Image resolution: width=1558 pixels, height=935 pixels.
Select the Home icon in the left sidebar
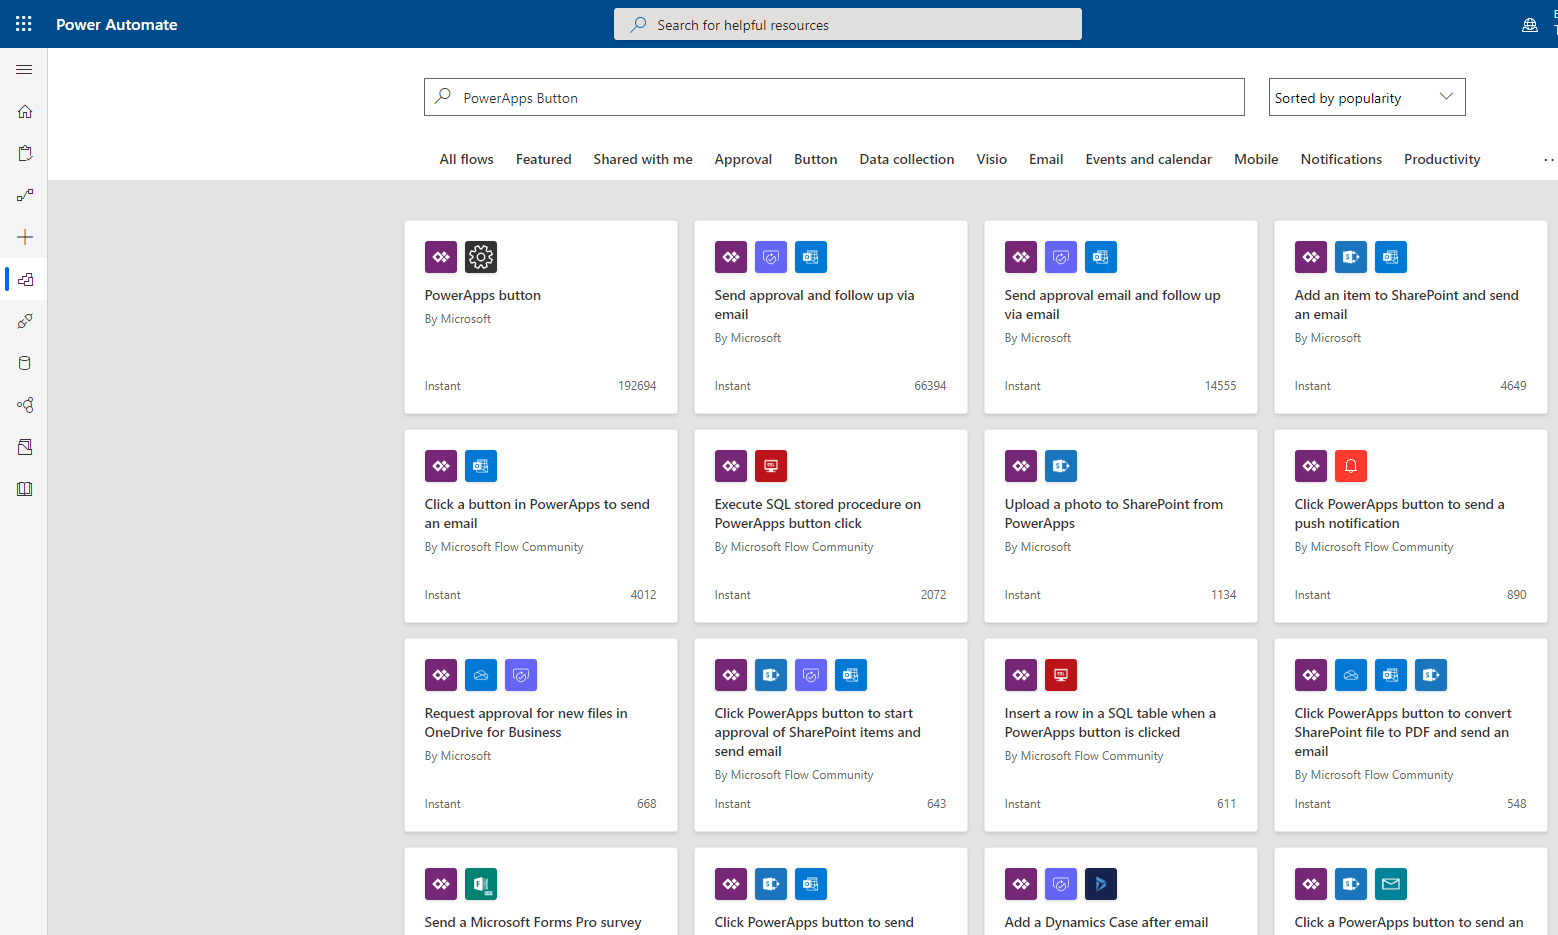click(x=23, y=111)
